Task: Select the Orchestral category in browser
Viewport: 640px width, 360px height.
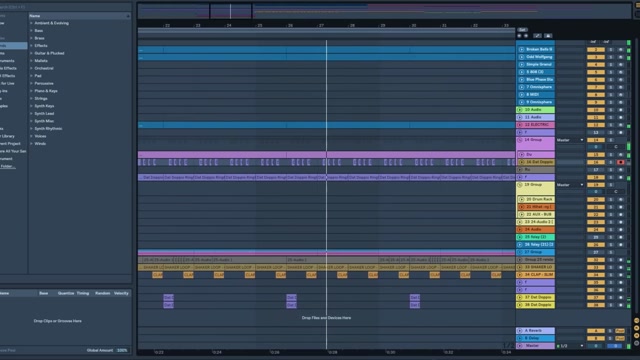Action: click(x=44, y=69)
